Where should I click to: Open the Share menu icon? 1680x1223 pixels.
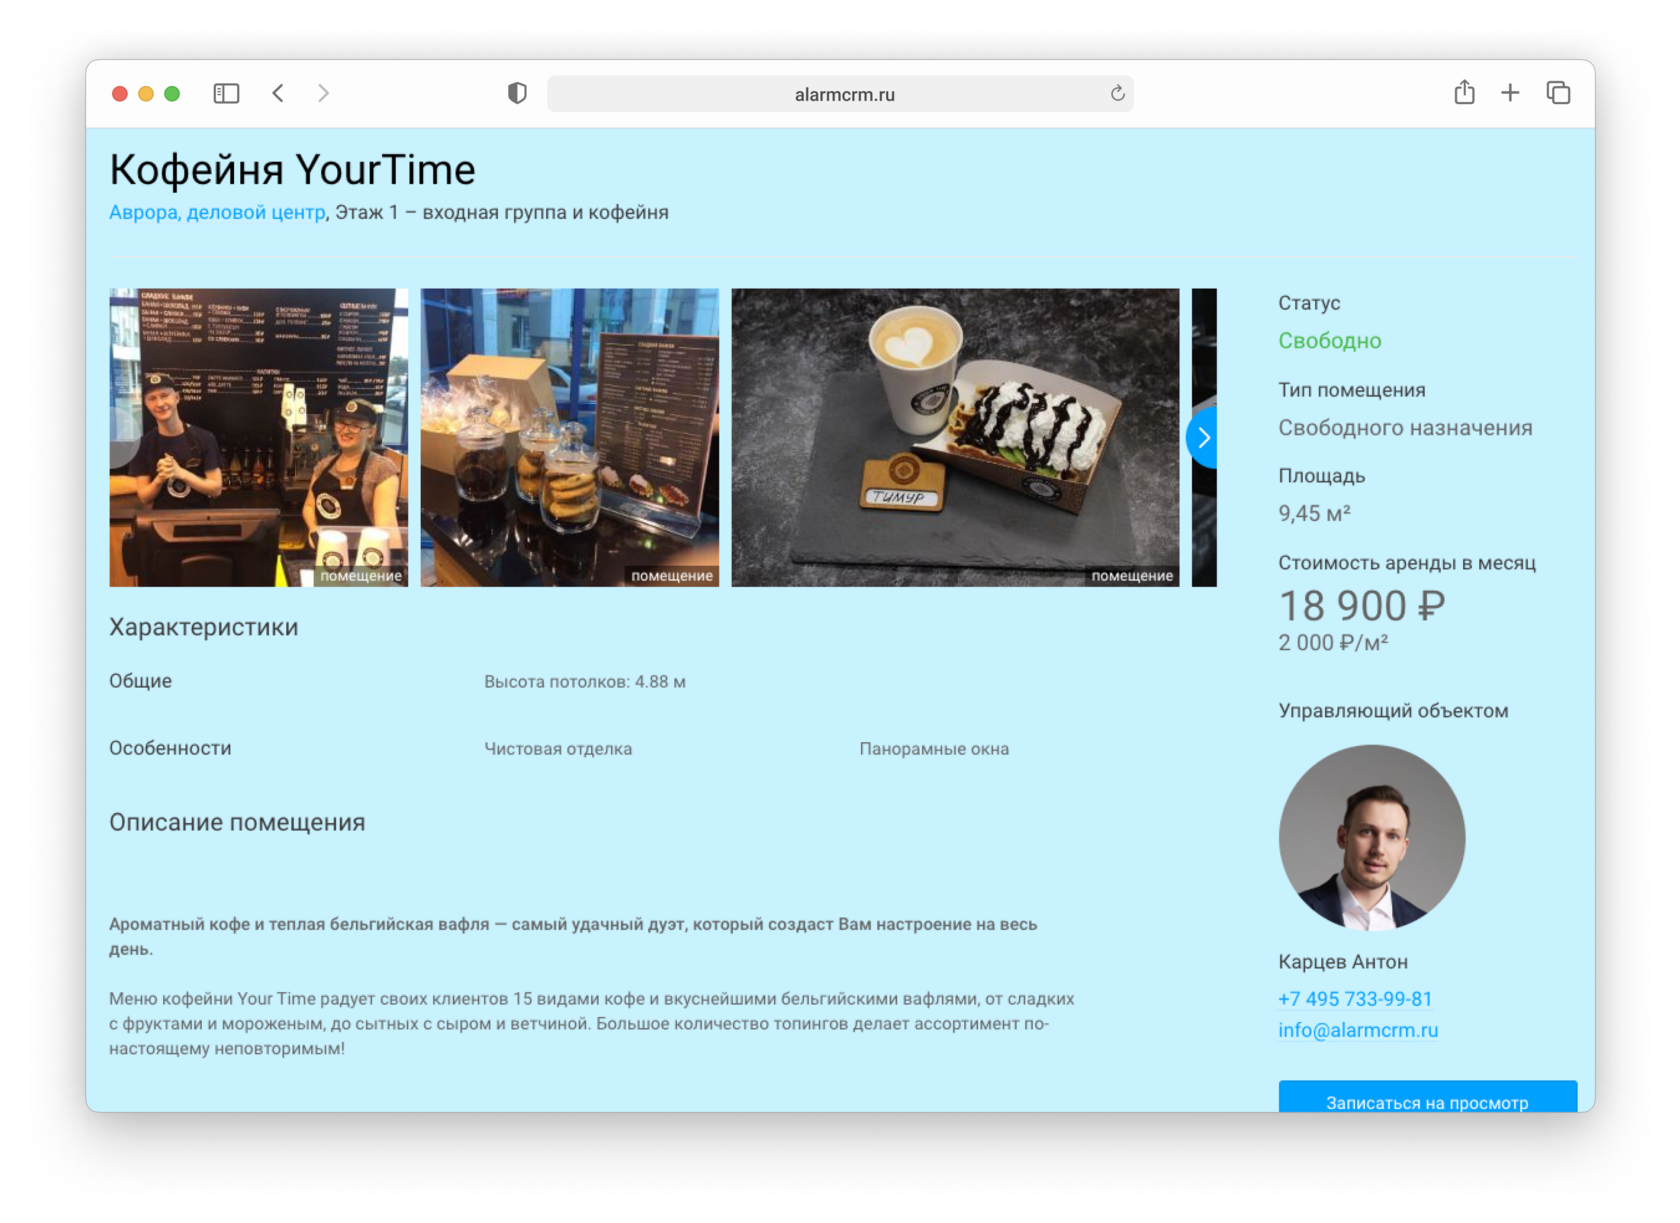[1464, 92]
